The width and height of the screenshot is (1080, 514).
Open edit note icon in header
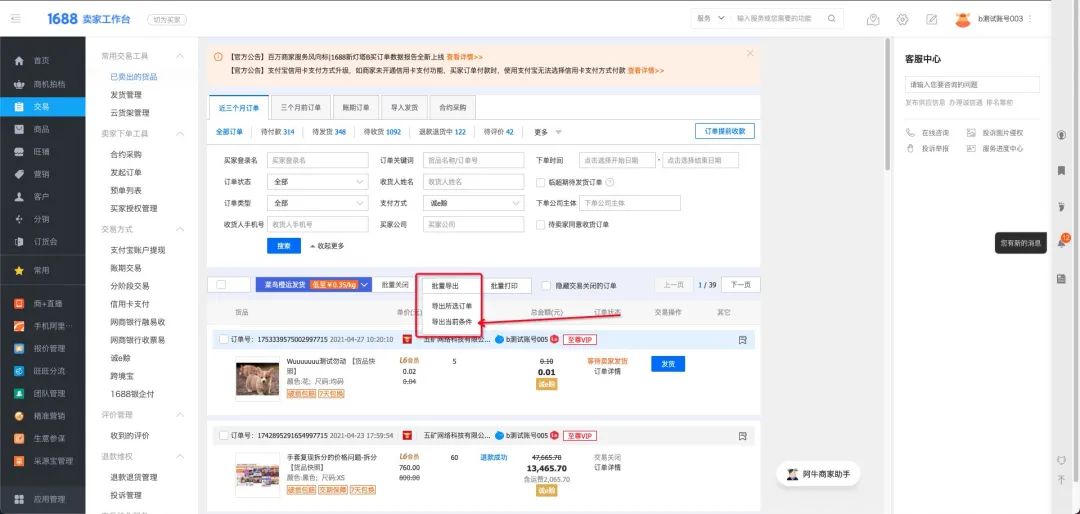click(x=932, y=19)
